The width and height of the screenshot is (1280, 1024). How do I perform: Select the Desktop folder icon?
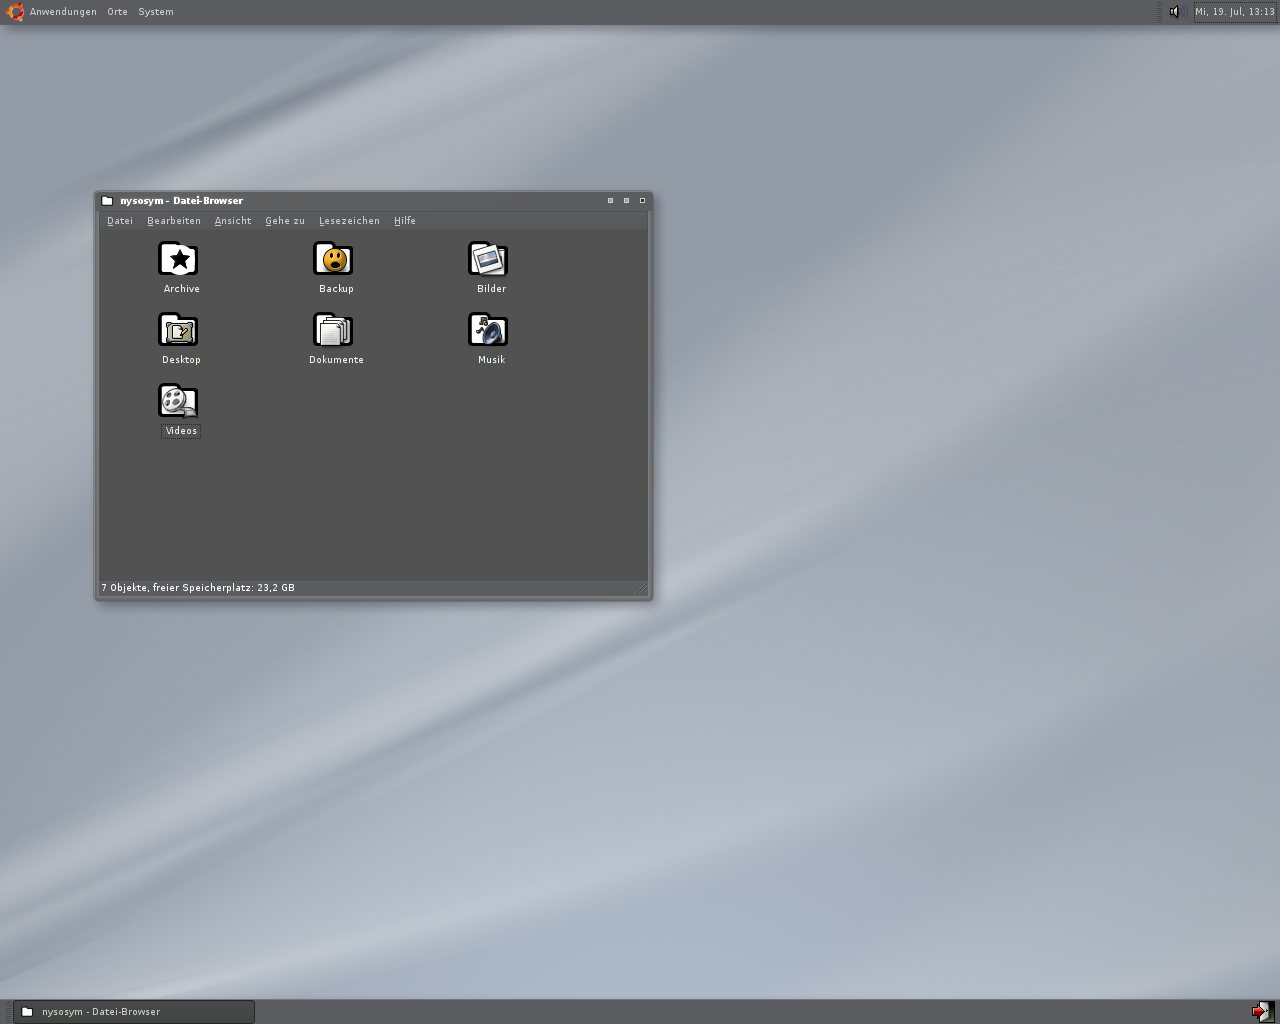[x=178, y=330]
